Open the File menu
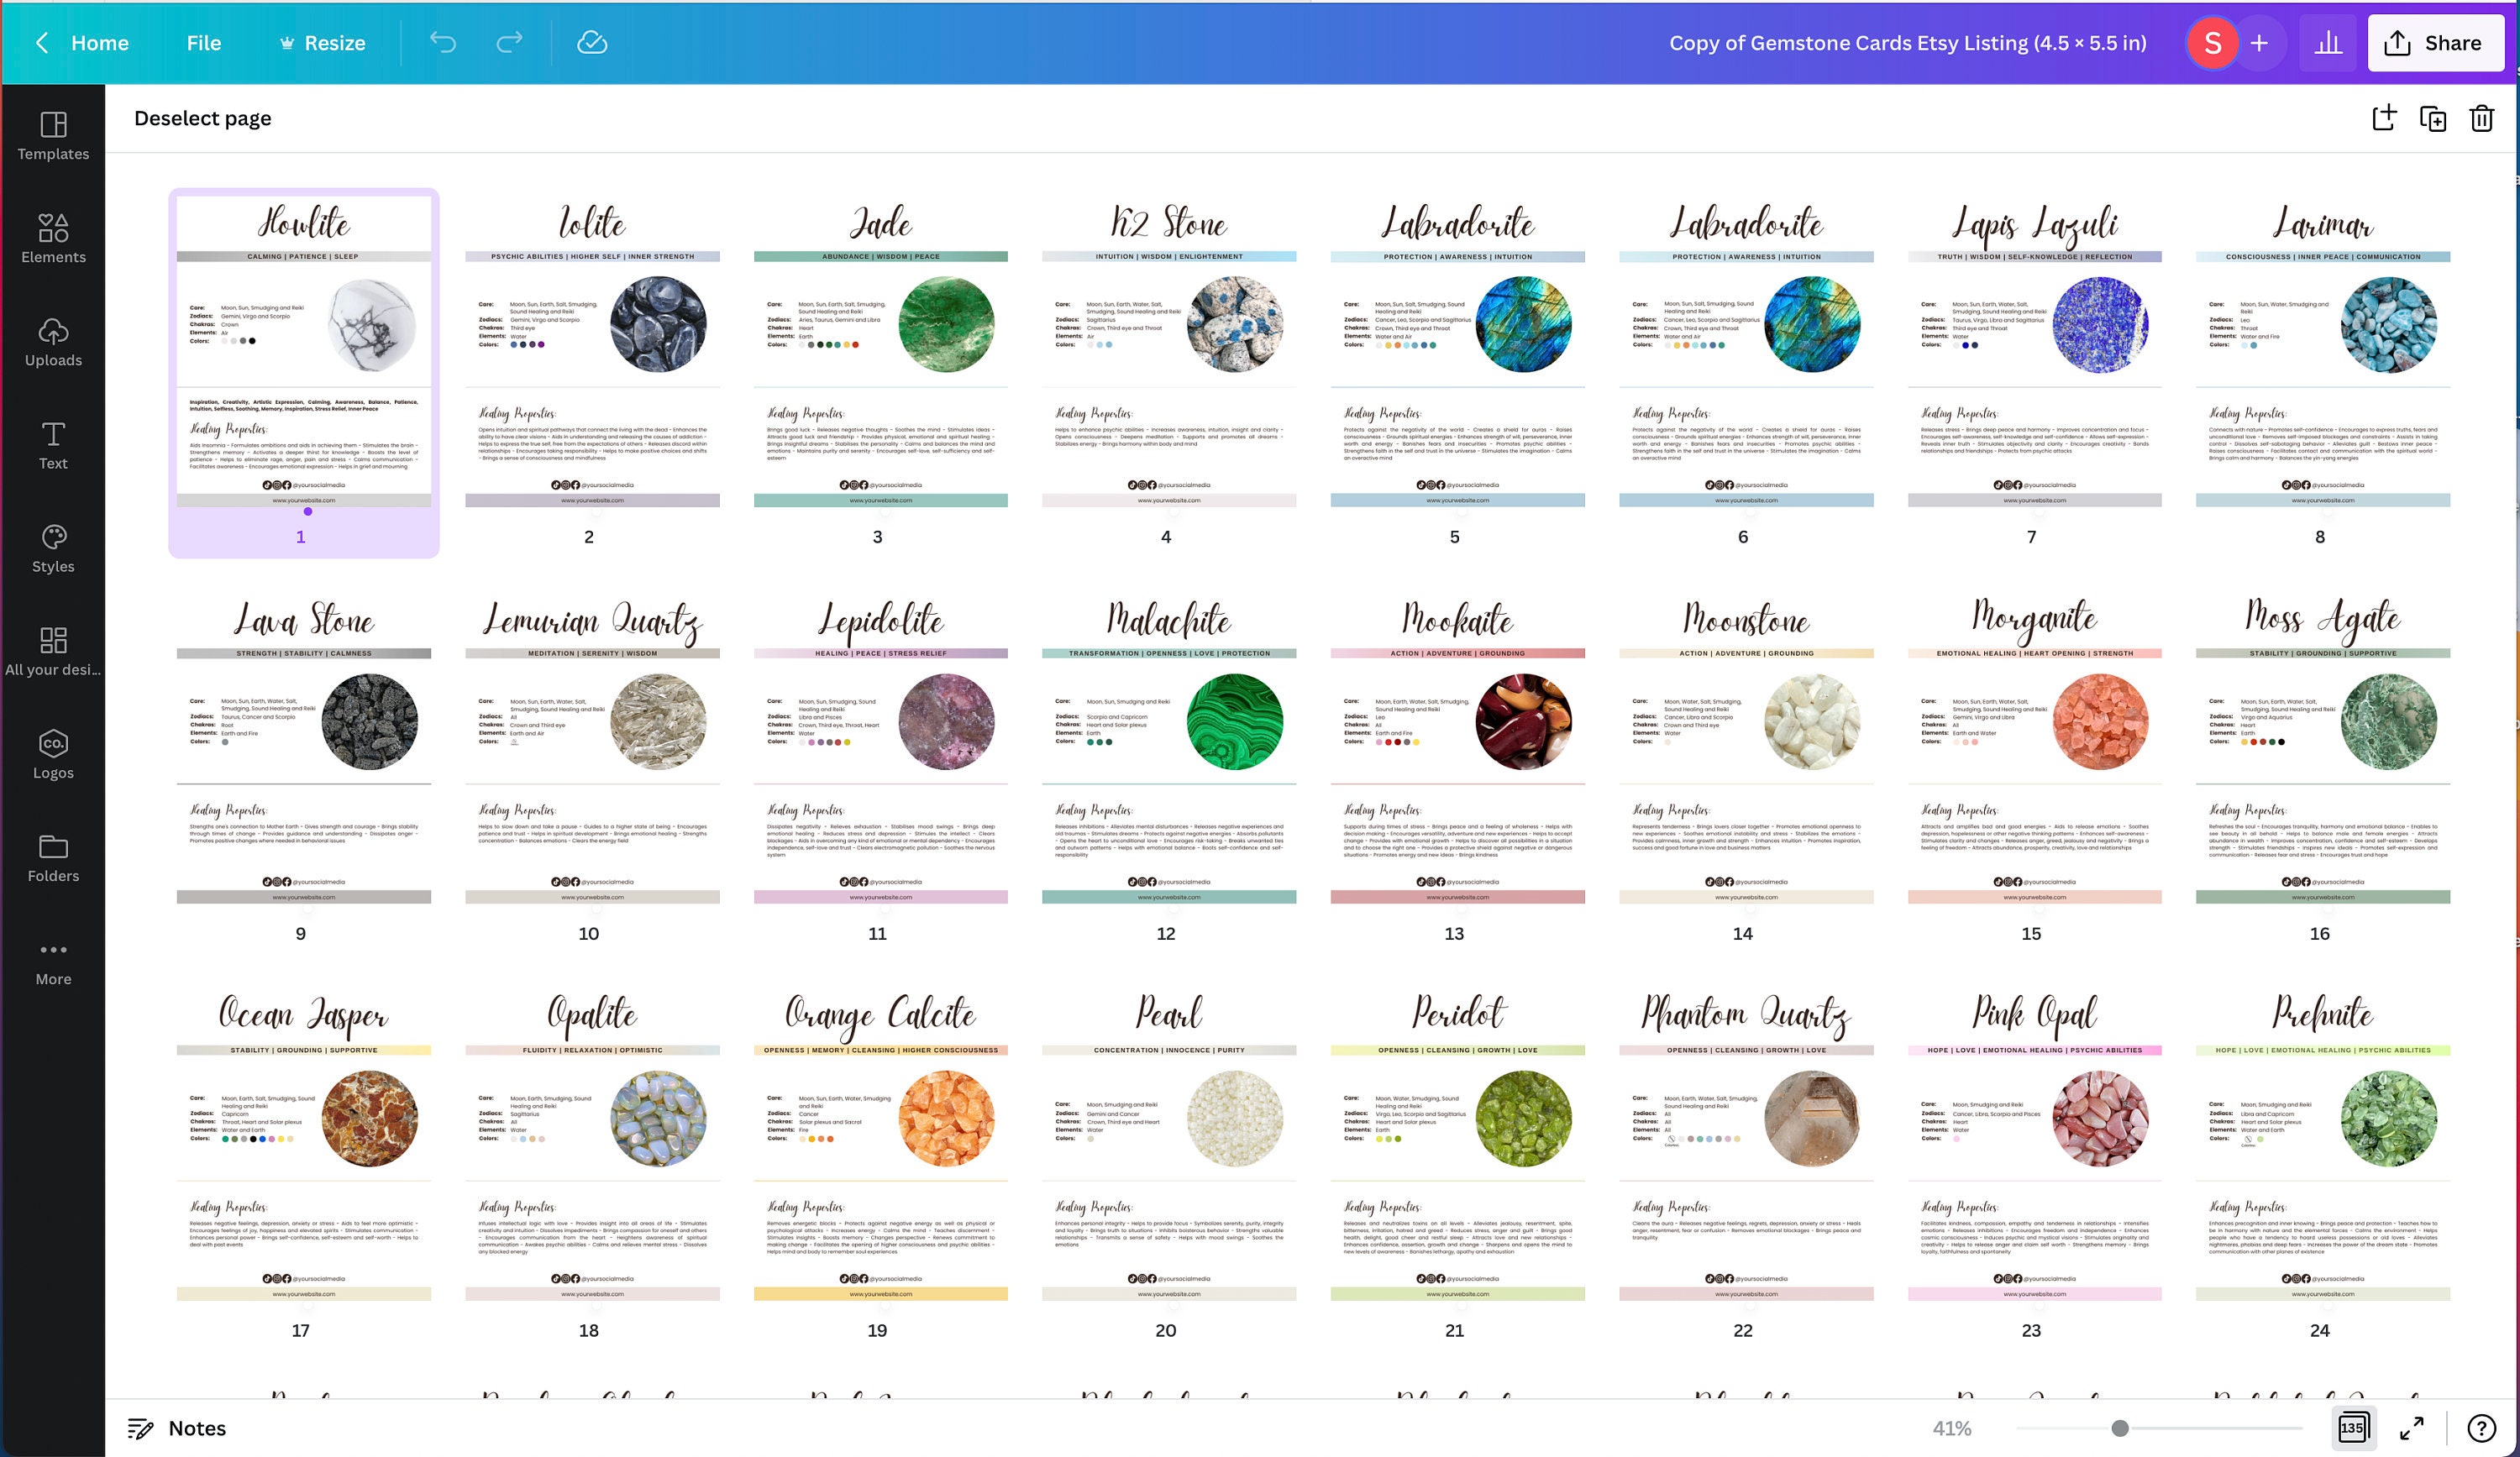The height and width of the screenshot is (1457, 2520). click(203, 43)
